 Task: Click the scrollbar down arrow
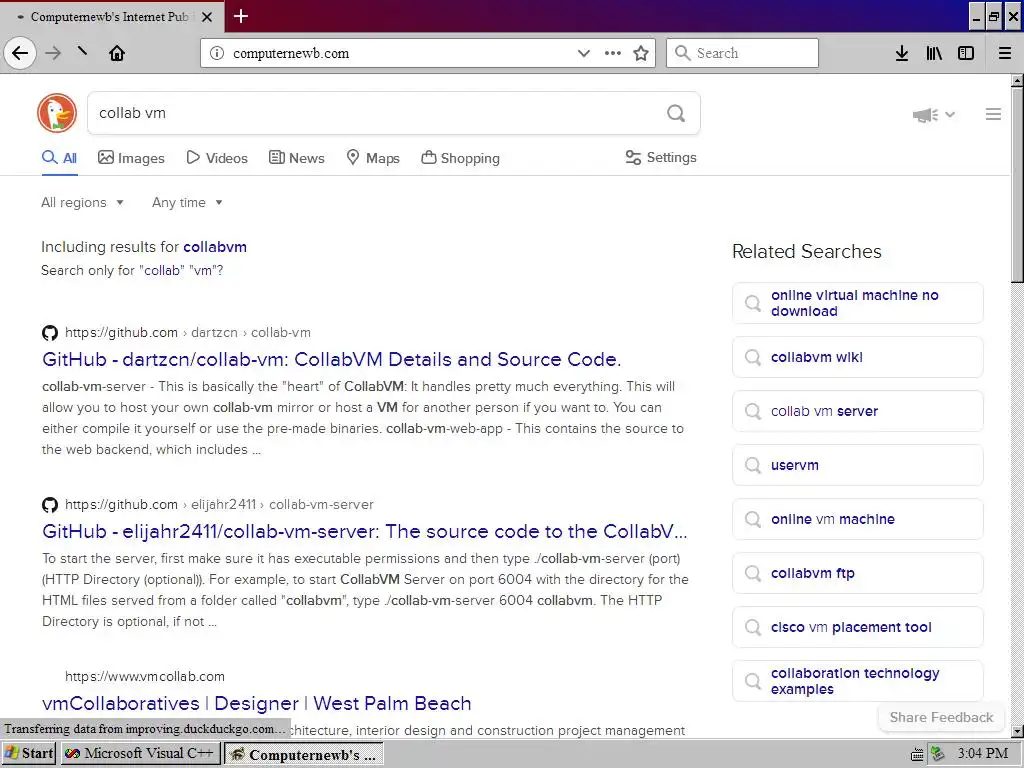point(1017,731)
